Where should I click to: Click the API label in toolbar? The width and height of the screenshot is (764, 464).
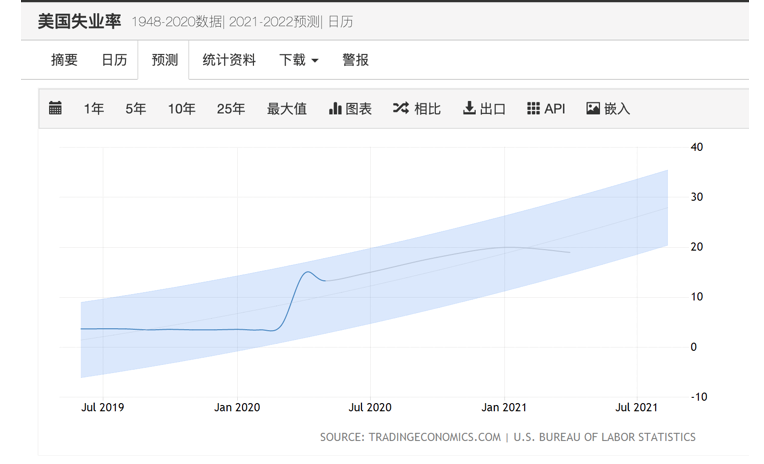(554, 109)
